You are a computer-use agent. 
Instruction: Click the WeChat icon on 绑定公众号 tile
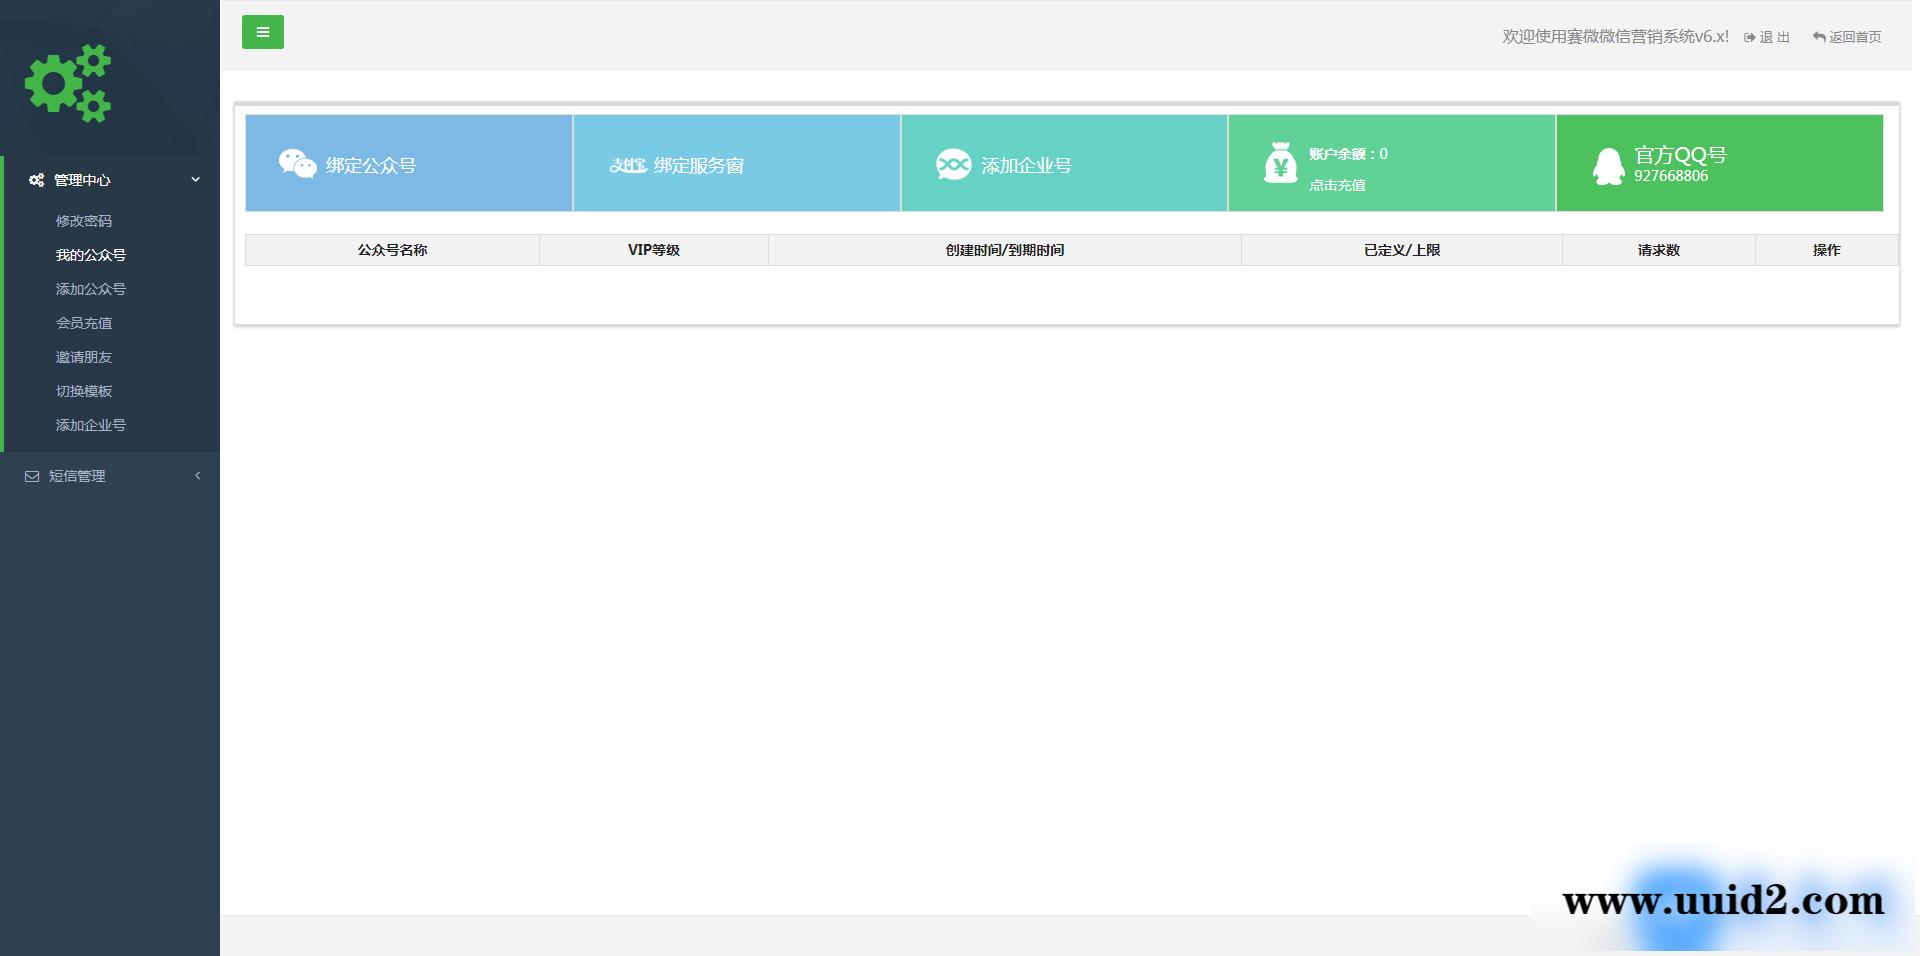pos(297,164)
